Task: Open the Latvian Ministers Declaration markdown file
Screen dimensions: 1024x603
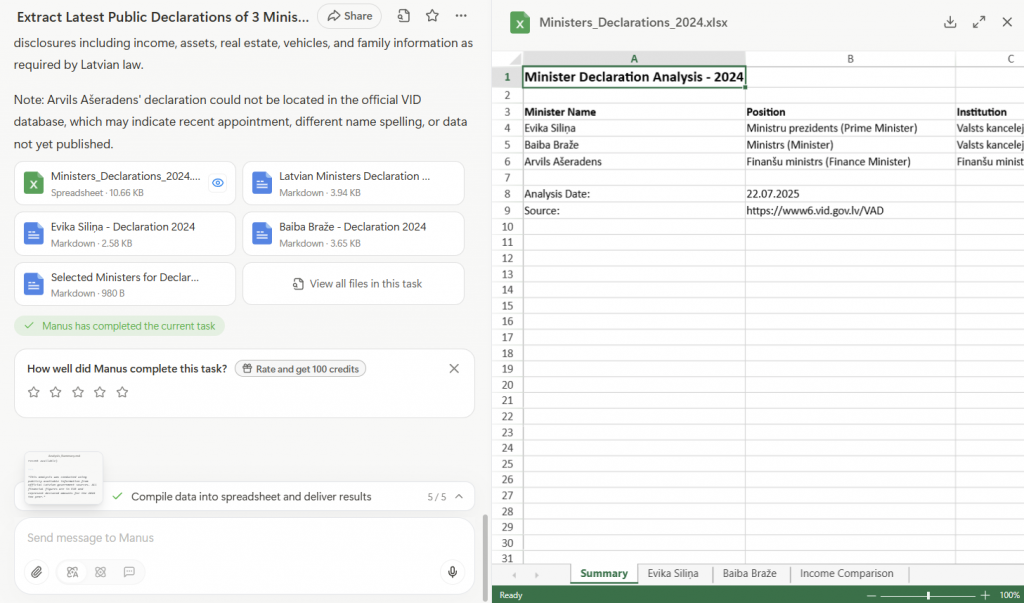Action: (x=353, y=184)
